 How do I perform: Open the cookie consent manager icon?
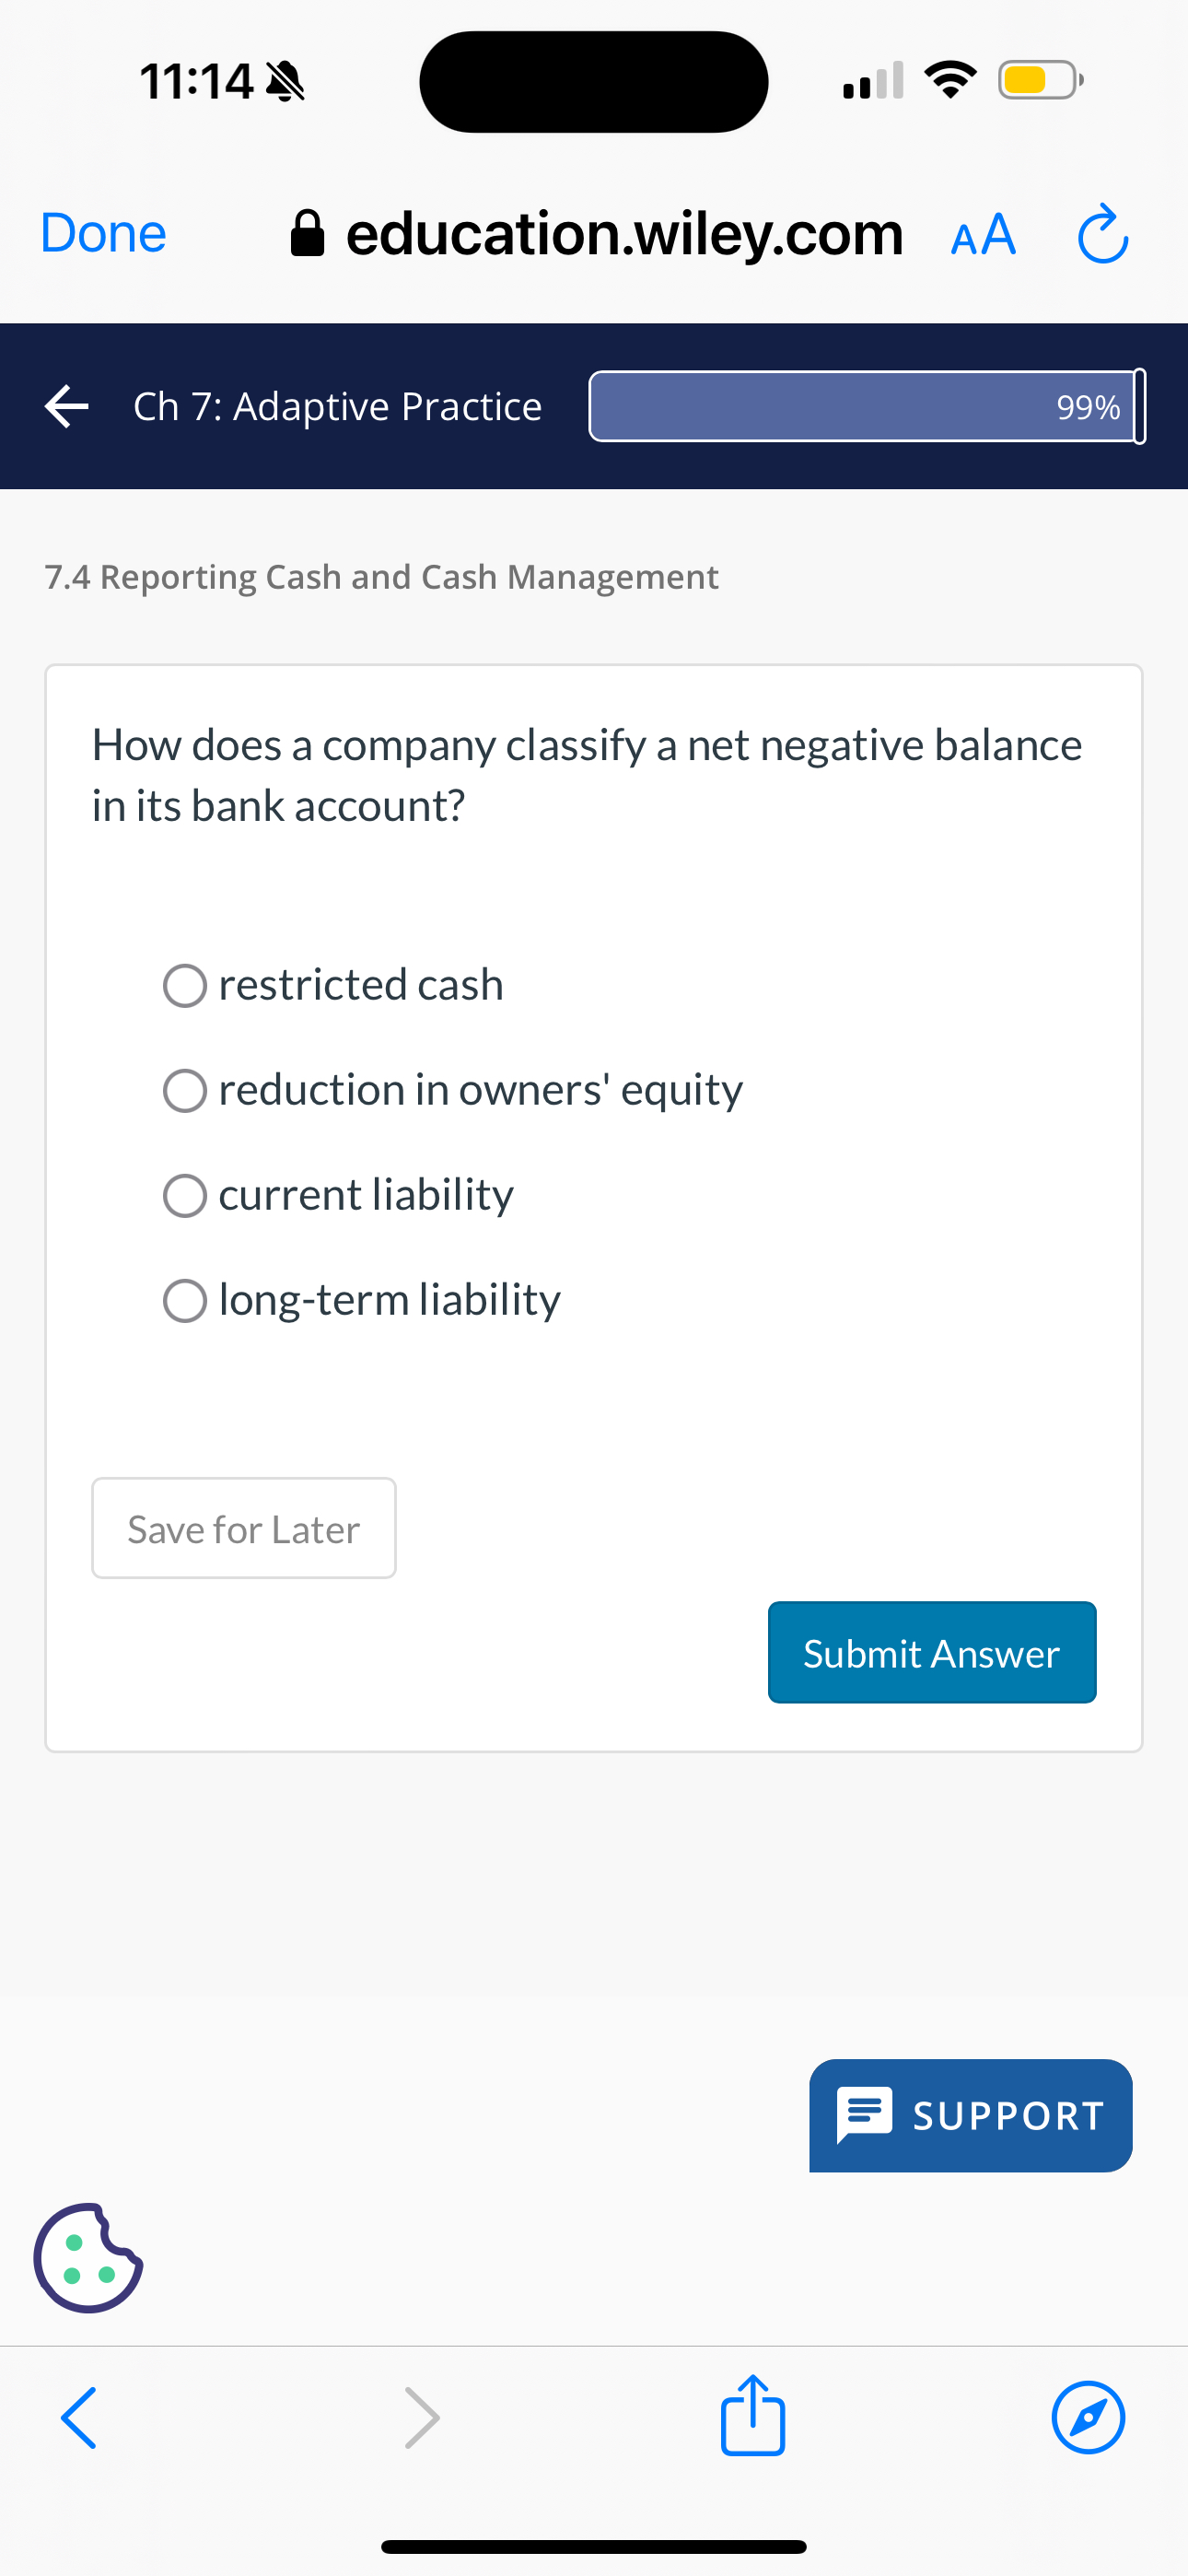pos(88,2256)
